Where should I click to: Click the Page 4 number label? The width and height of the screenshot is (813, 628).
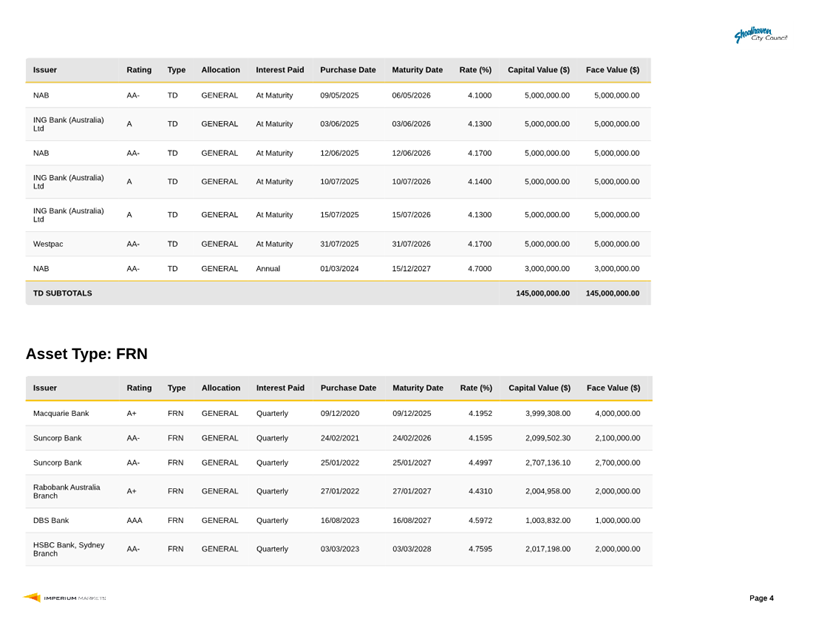(x=761, y=598)
